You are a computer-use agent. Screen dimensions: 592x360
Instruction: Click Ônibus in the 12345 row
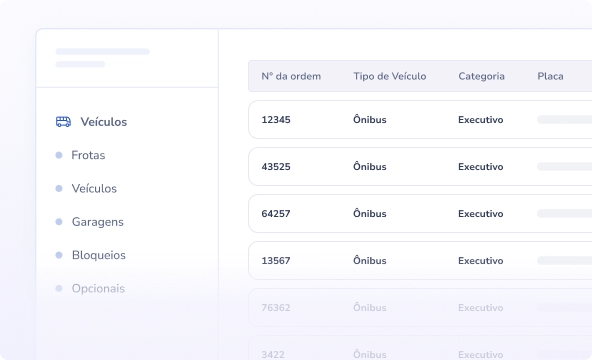[x=370, y=119]
